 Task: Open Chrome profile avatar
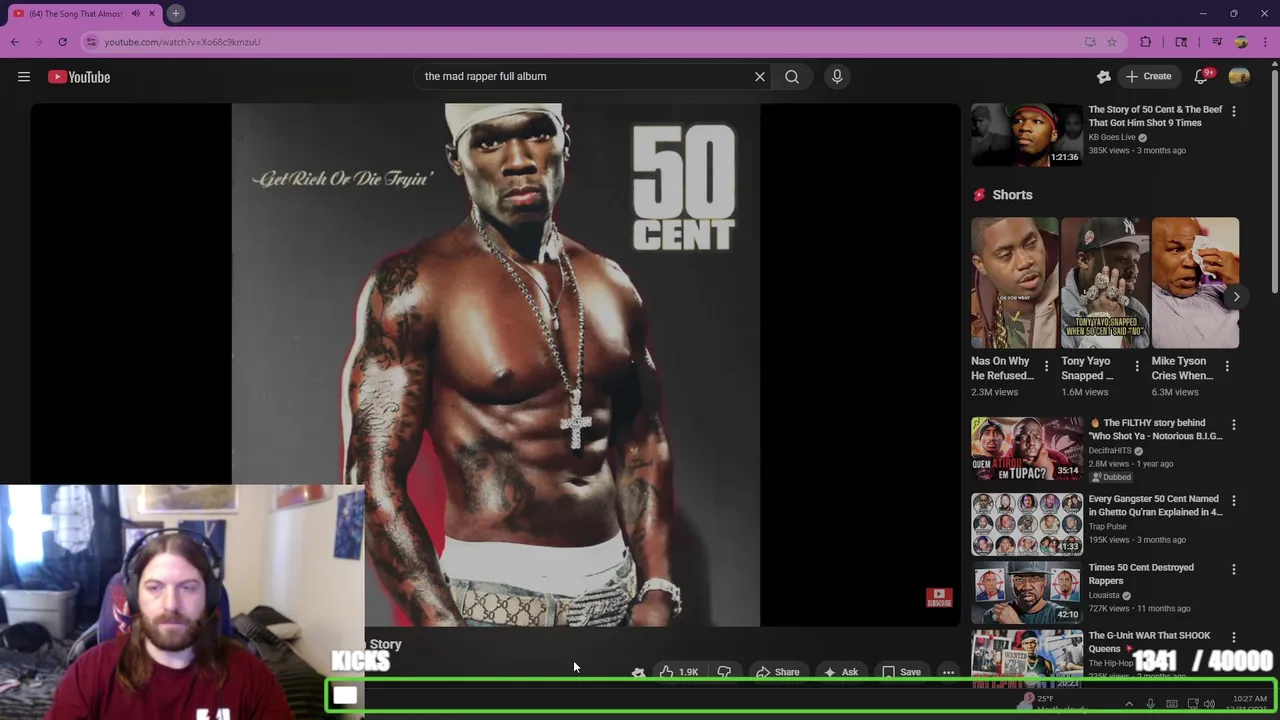[1241, 42]
